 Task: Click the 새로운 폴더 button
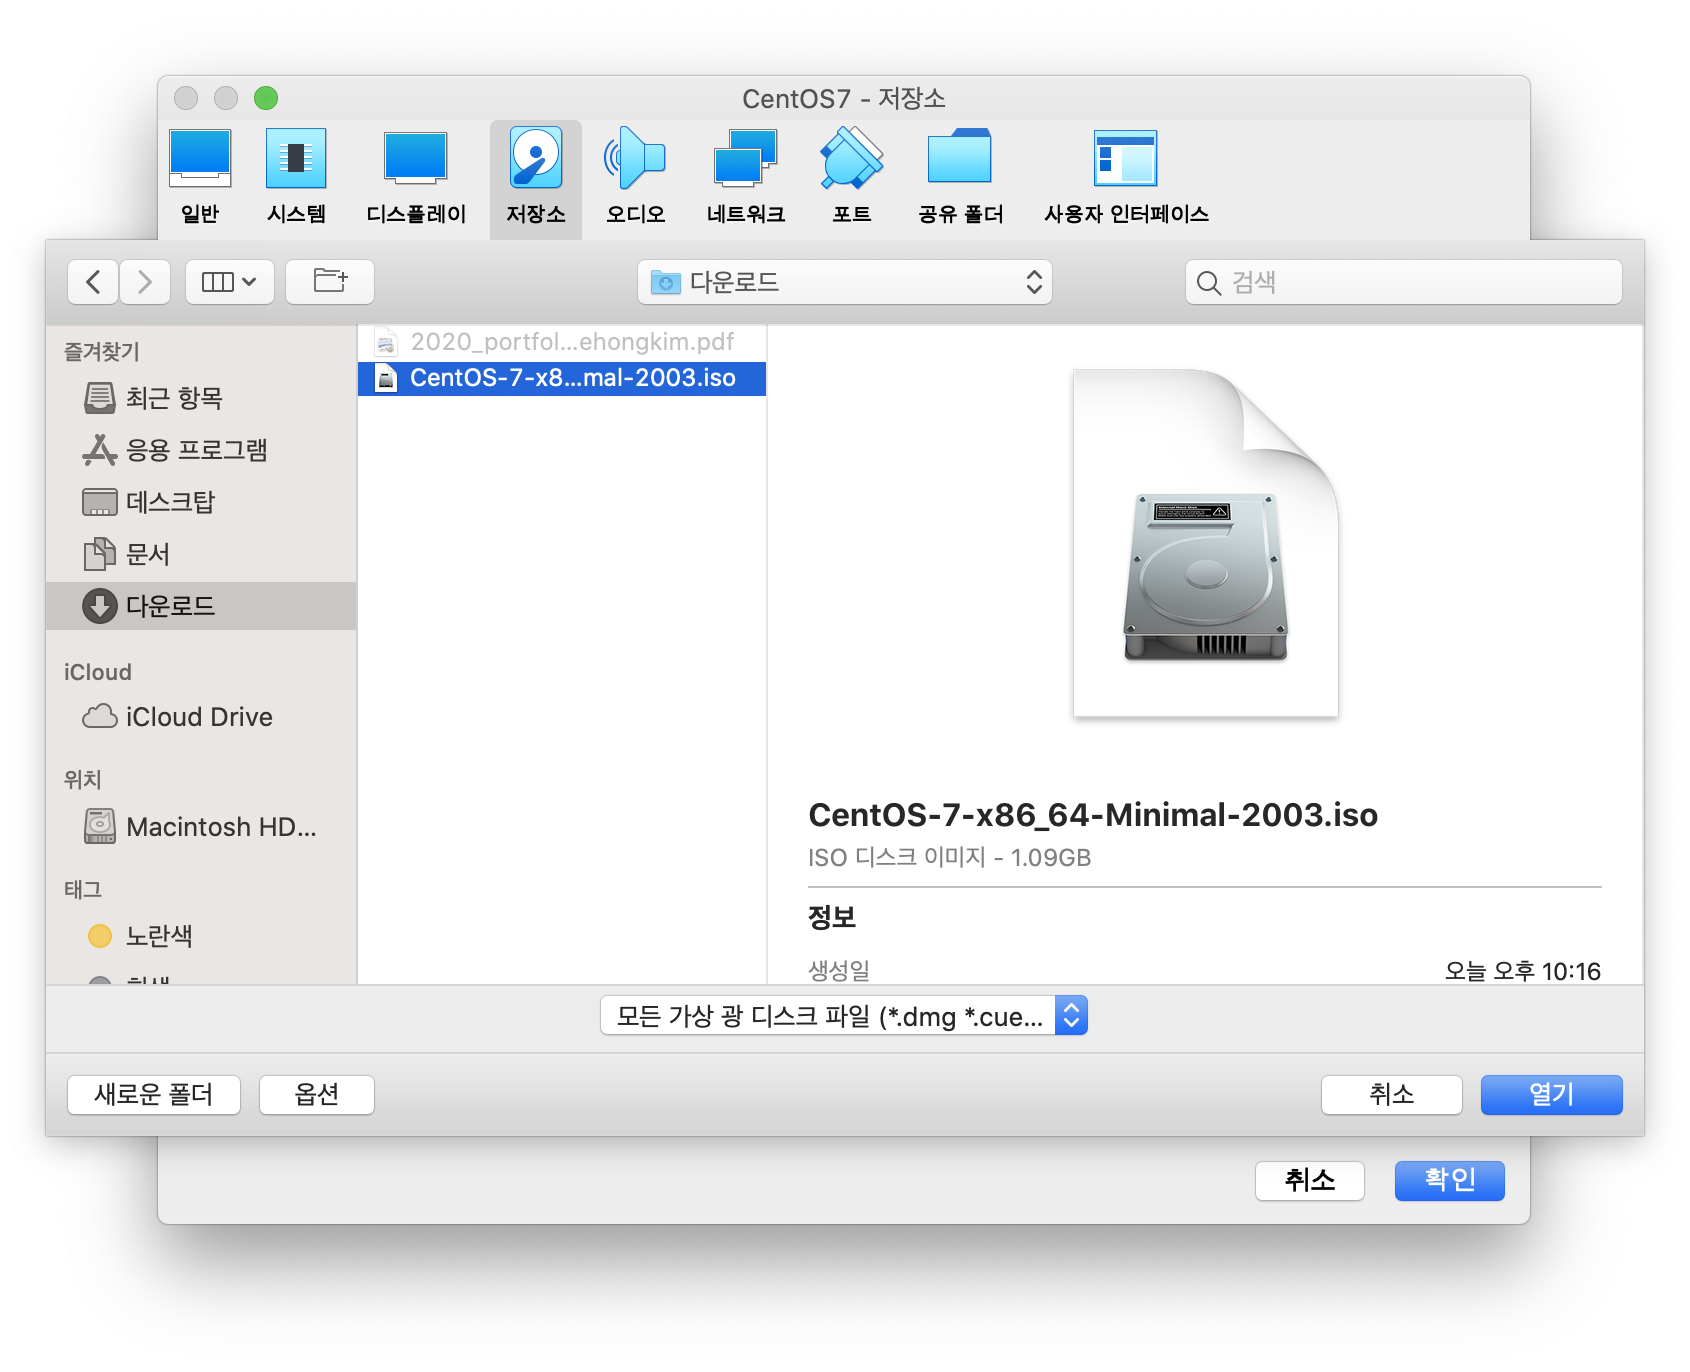[x=154, y=1095]
